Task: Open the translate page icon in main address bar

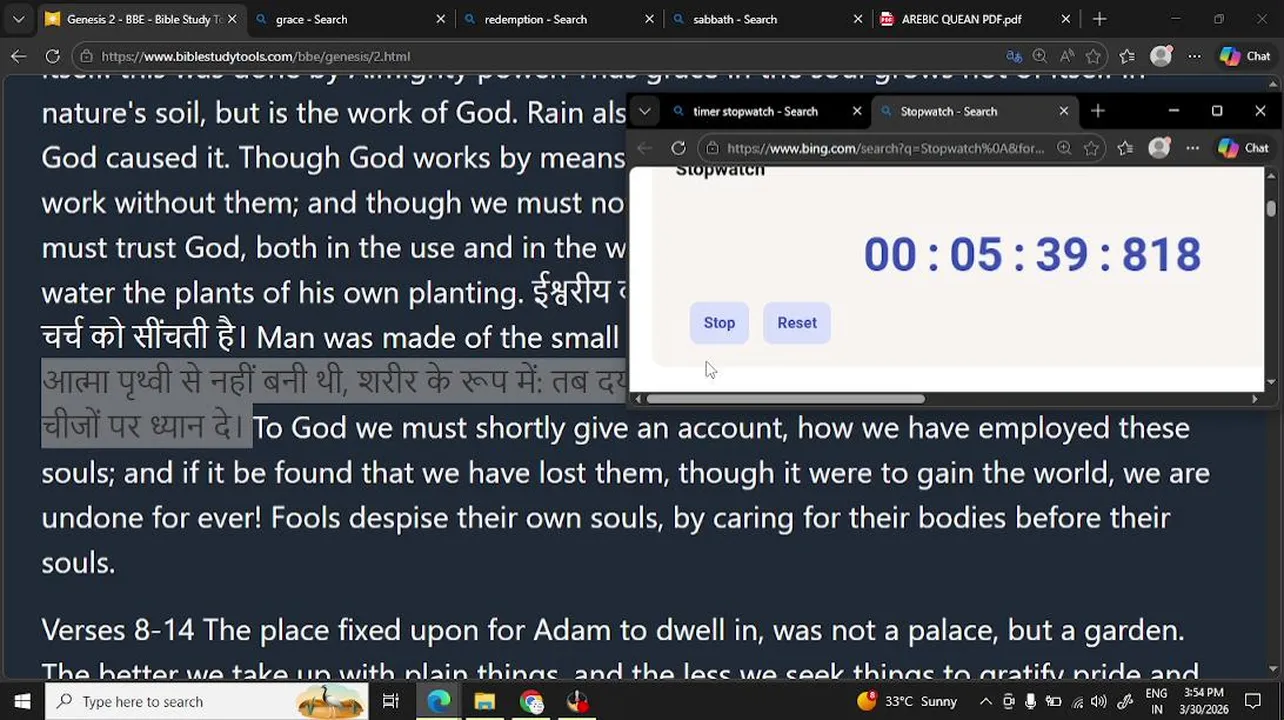Action: pyautogui.click(x=1014, y=56)
